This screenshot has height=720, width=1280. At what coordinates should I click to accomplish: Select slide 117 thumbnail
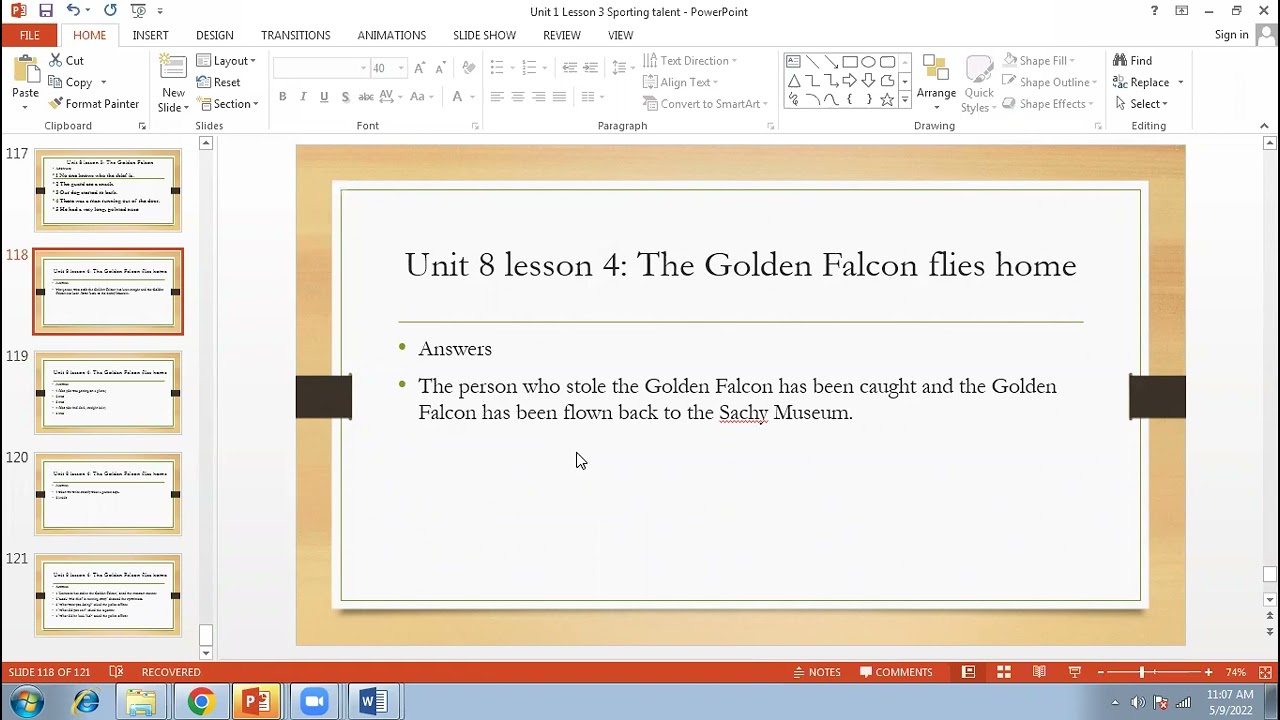108,190
